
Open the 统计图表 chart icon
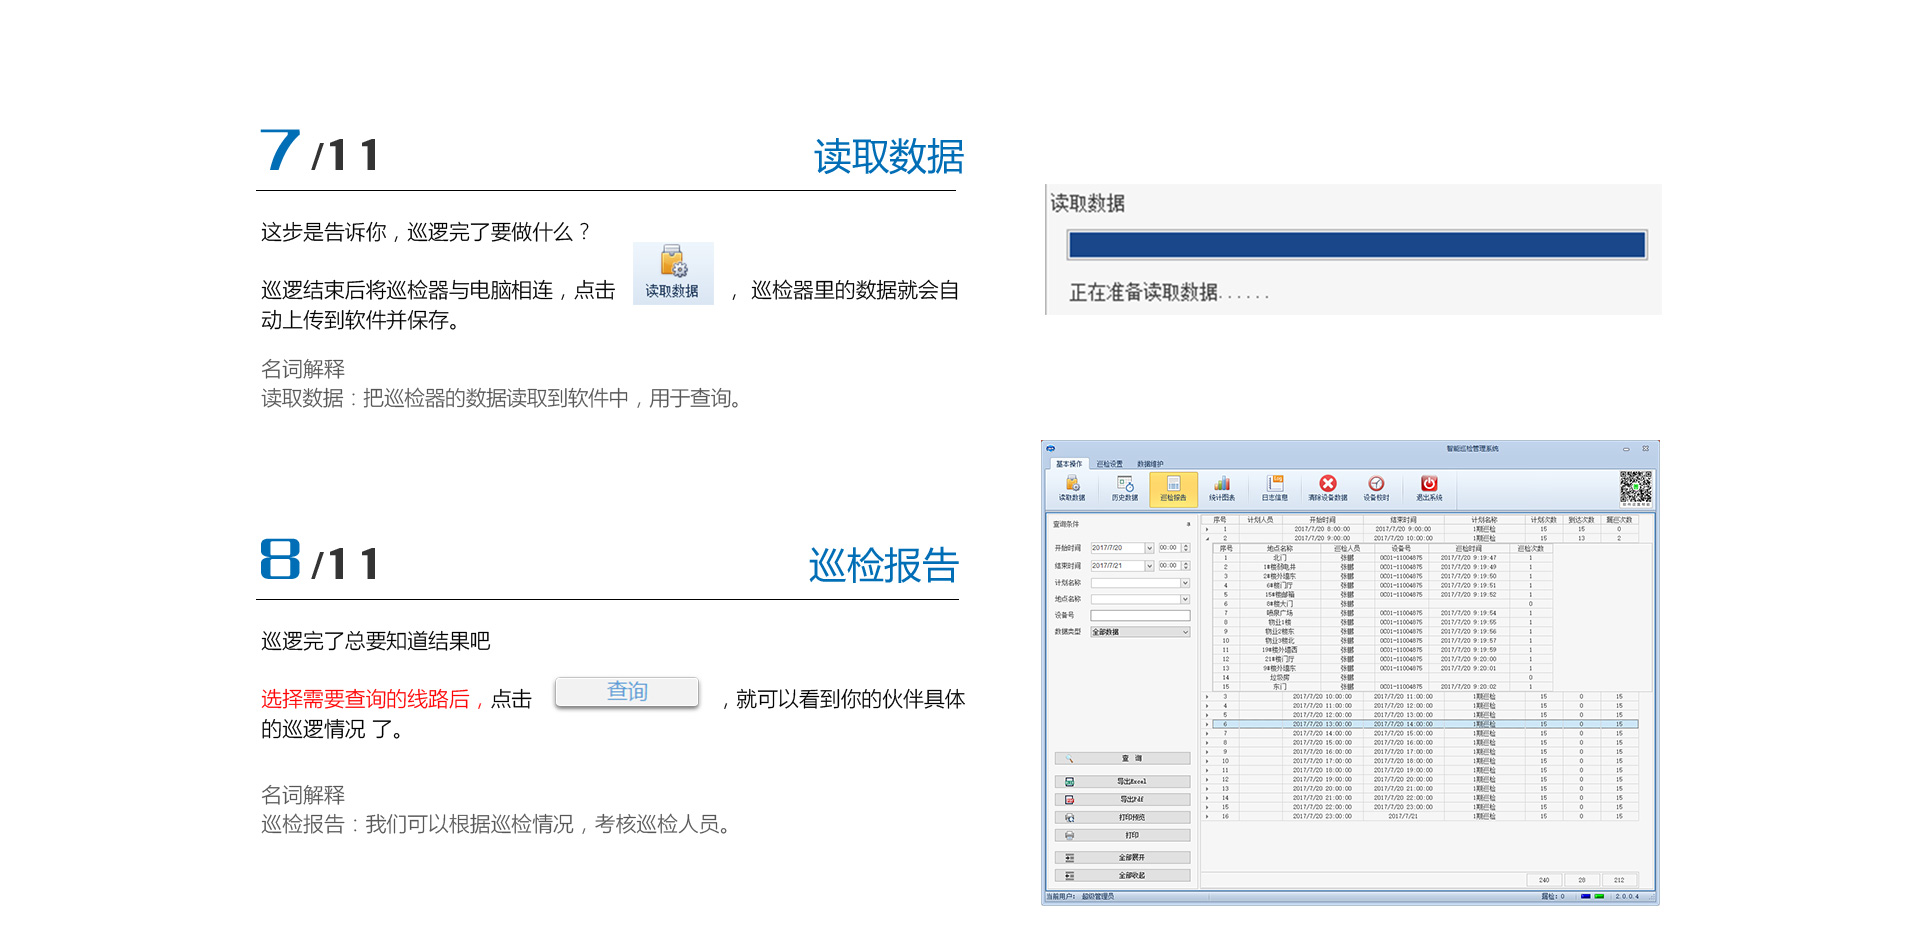coord(1222,488)
